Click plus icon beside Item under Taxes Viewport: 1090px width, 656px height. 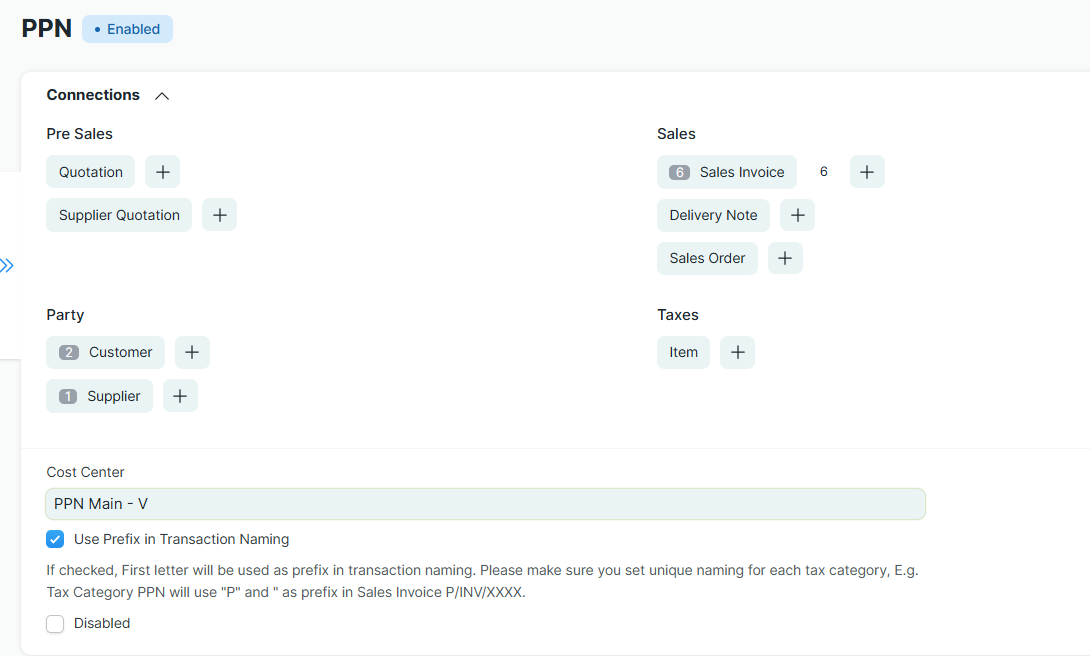click(x=737, y=352)
